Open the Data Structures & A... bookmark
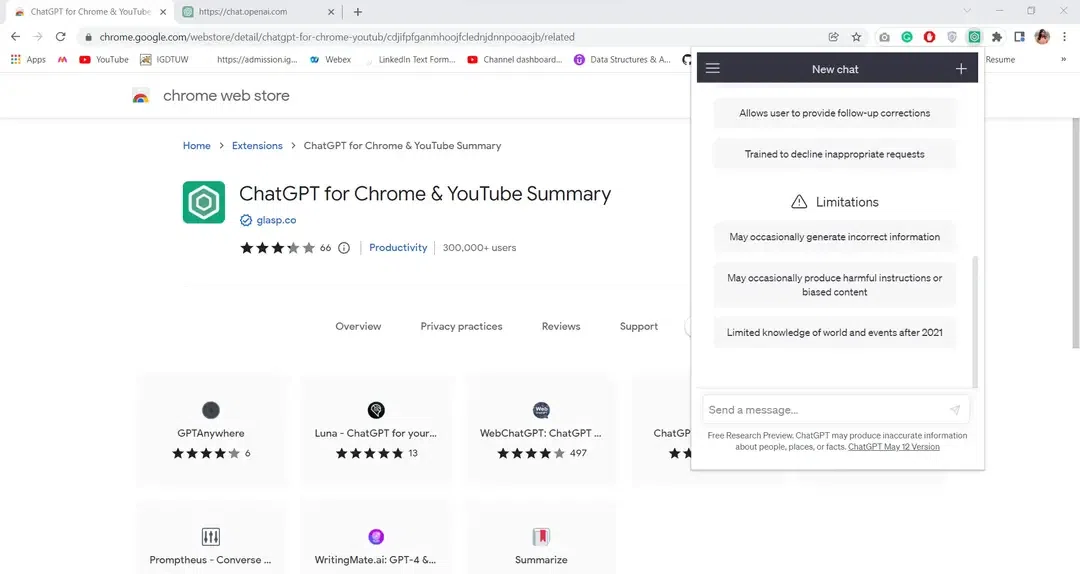Image resolution: width=1080 pixels, height=574 pixels. click(x=622, y=60)
